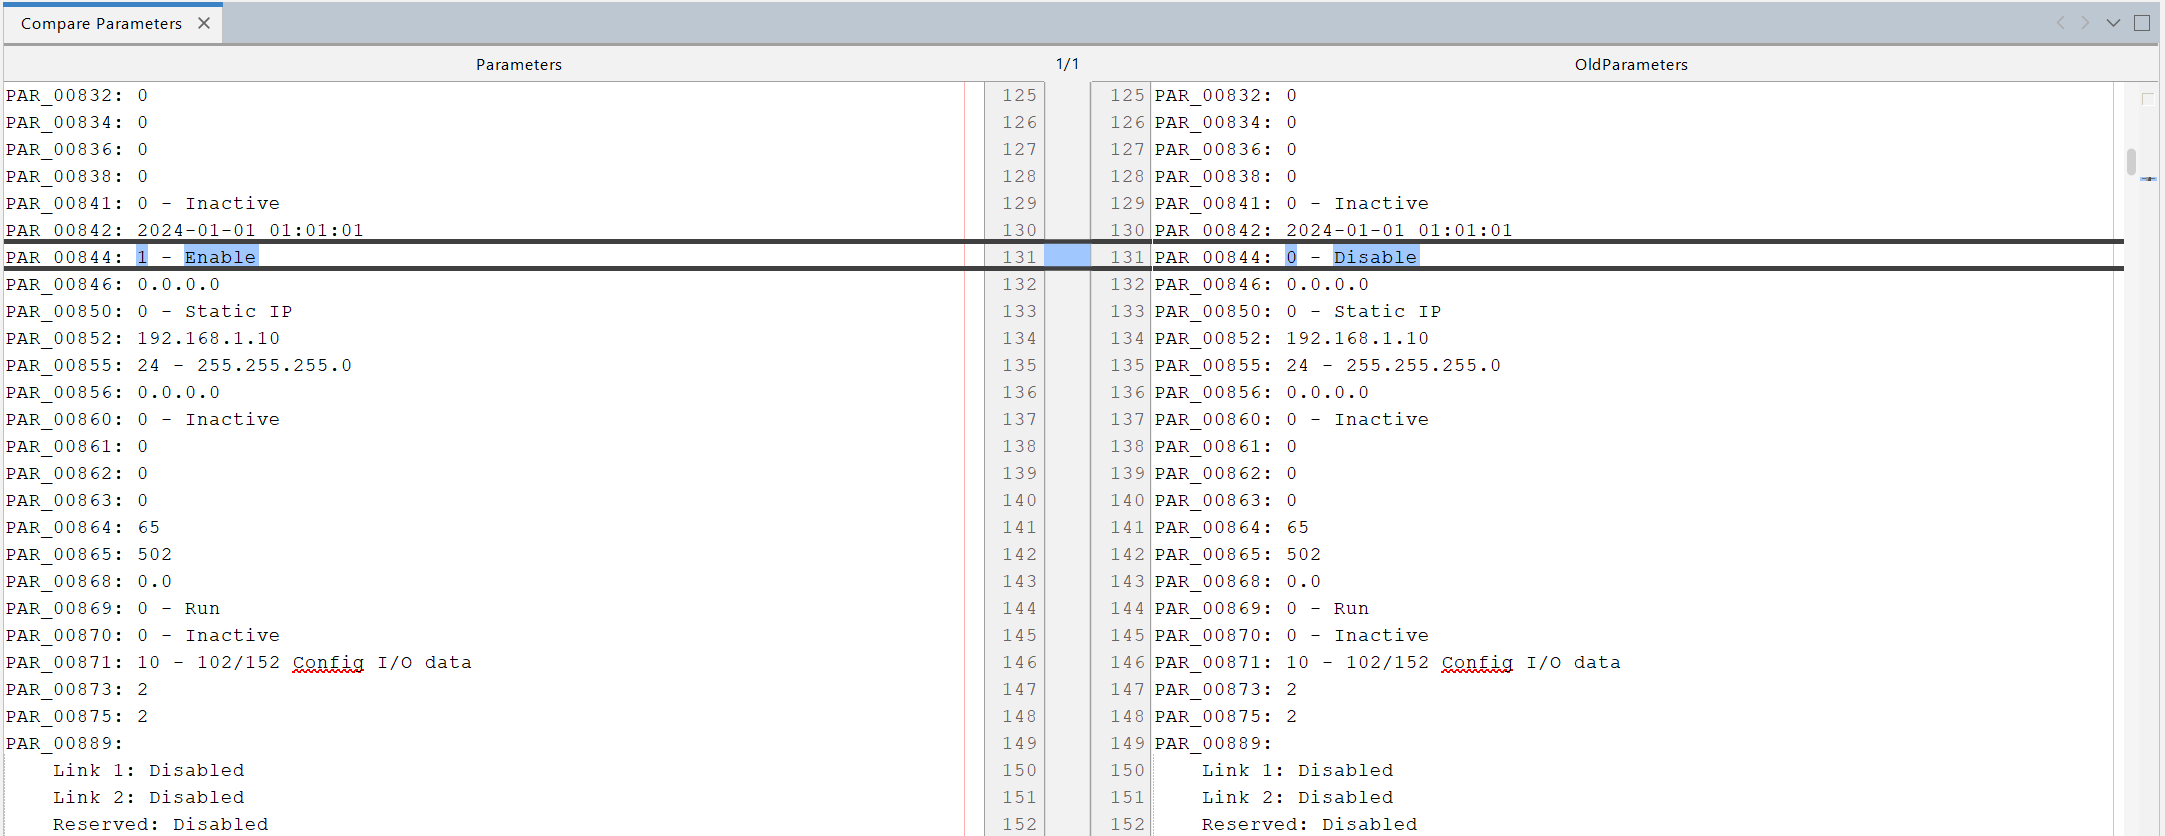Click PAR_00852 192.168.1.10 in Parameters pane
Image resolution: width=2165 pixels, height=836 pixels.
(143, 338)
